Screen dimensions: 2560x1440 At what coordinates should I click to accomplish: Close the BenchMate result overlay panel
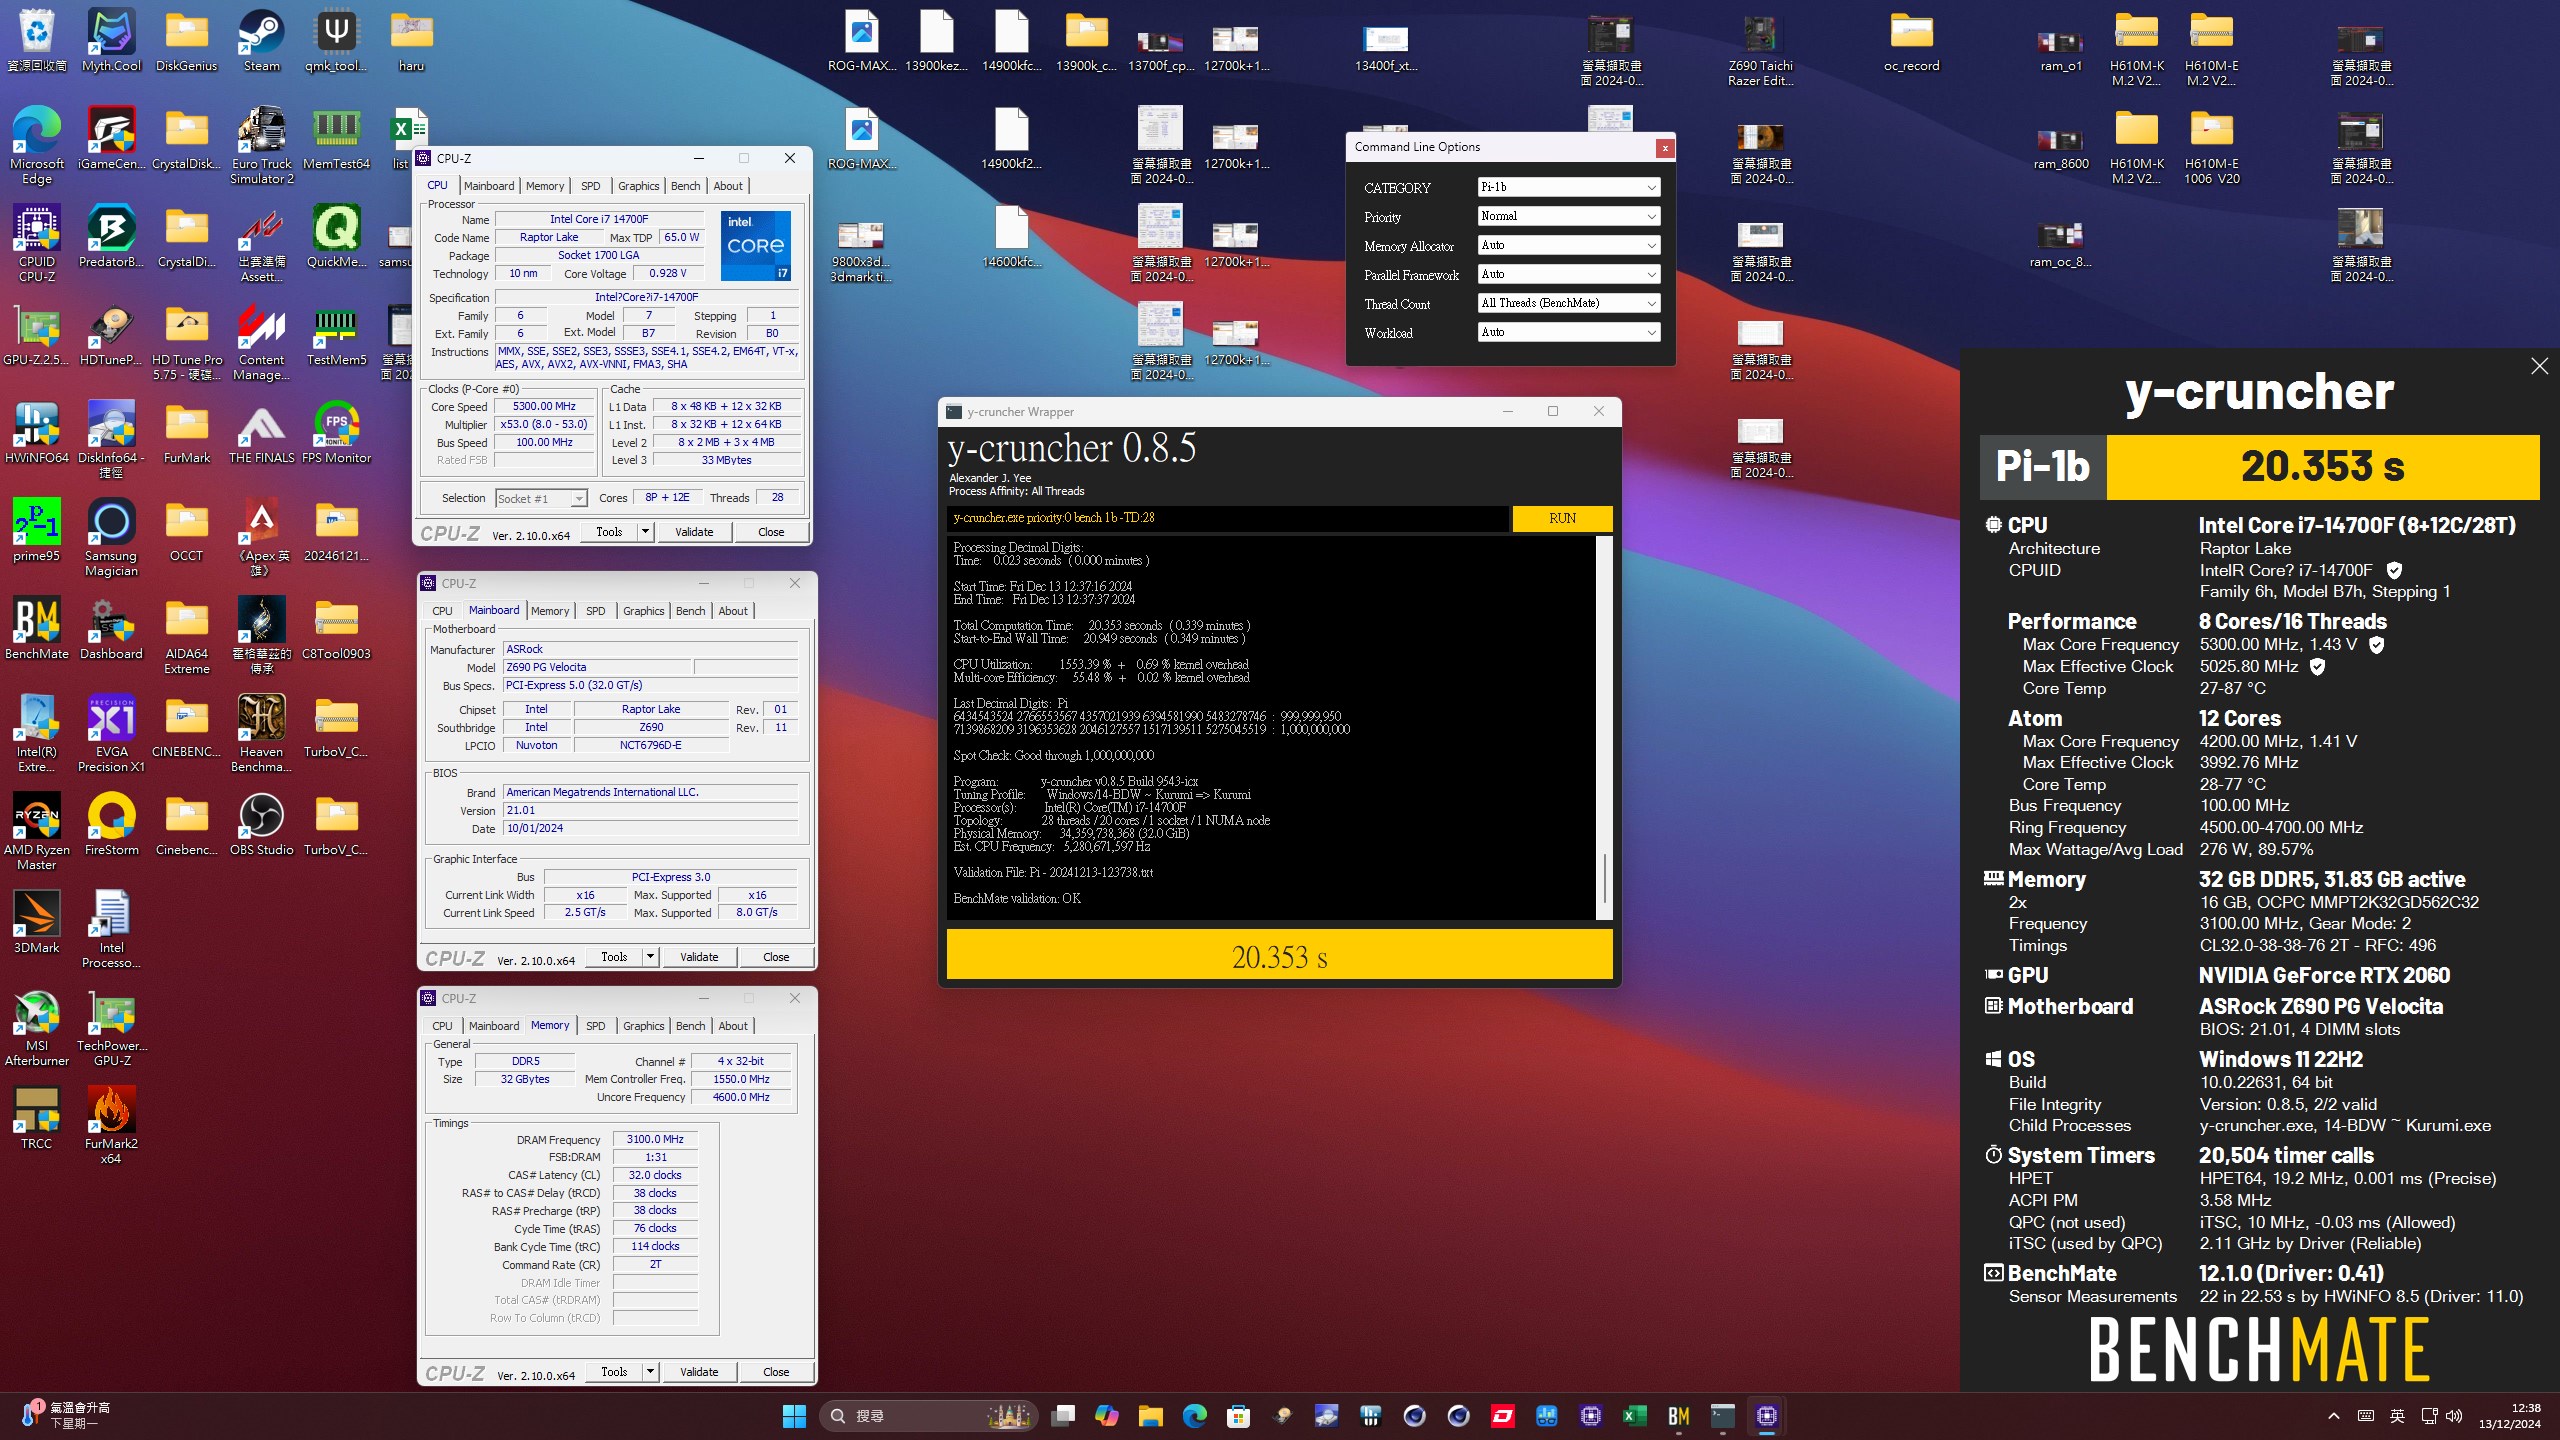(2539, 366)
